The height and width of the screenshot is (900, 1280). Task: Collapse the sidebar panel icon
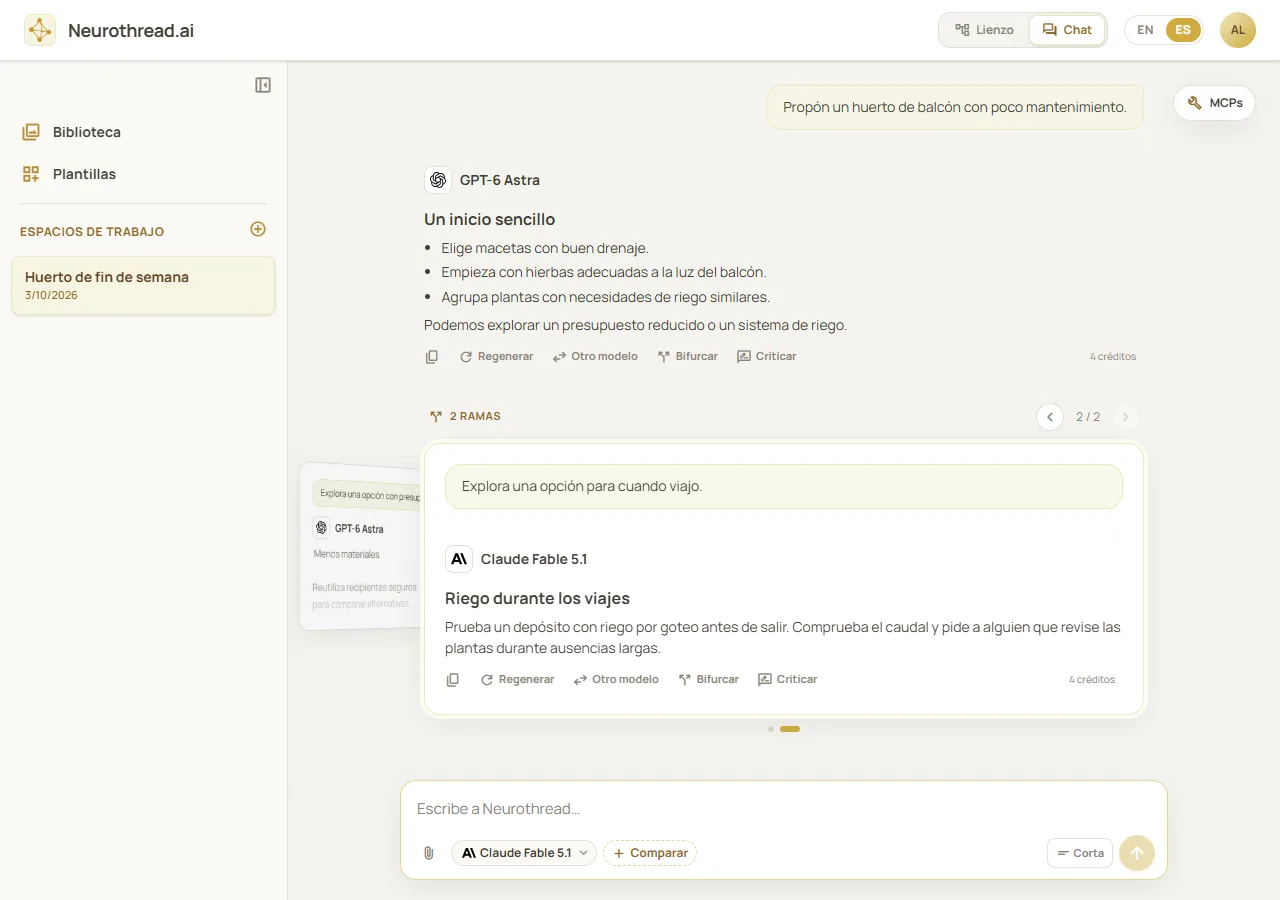(263, 85)
